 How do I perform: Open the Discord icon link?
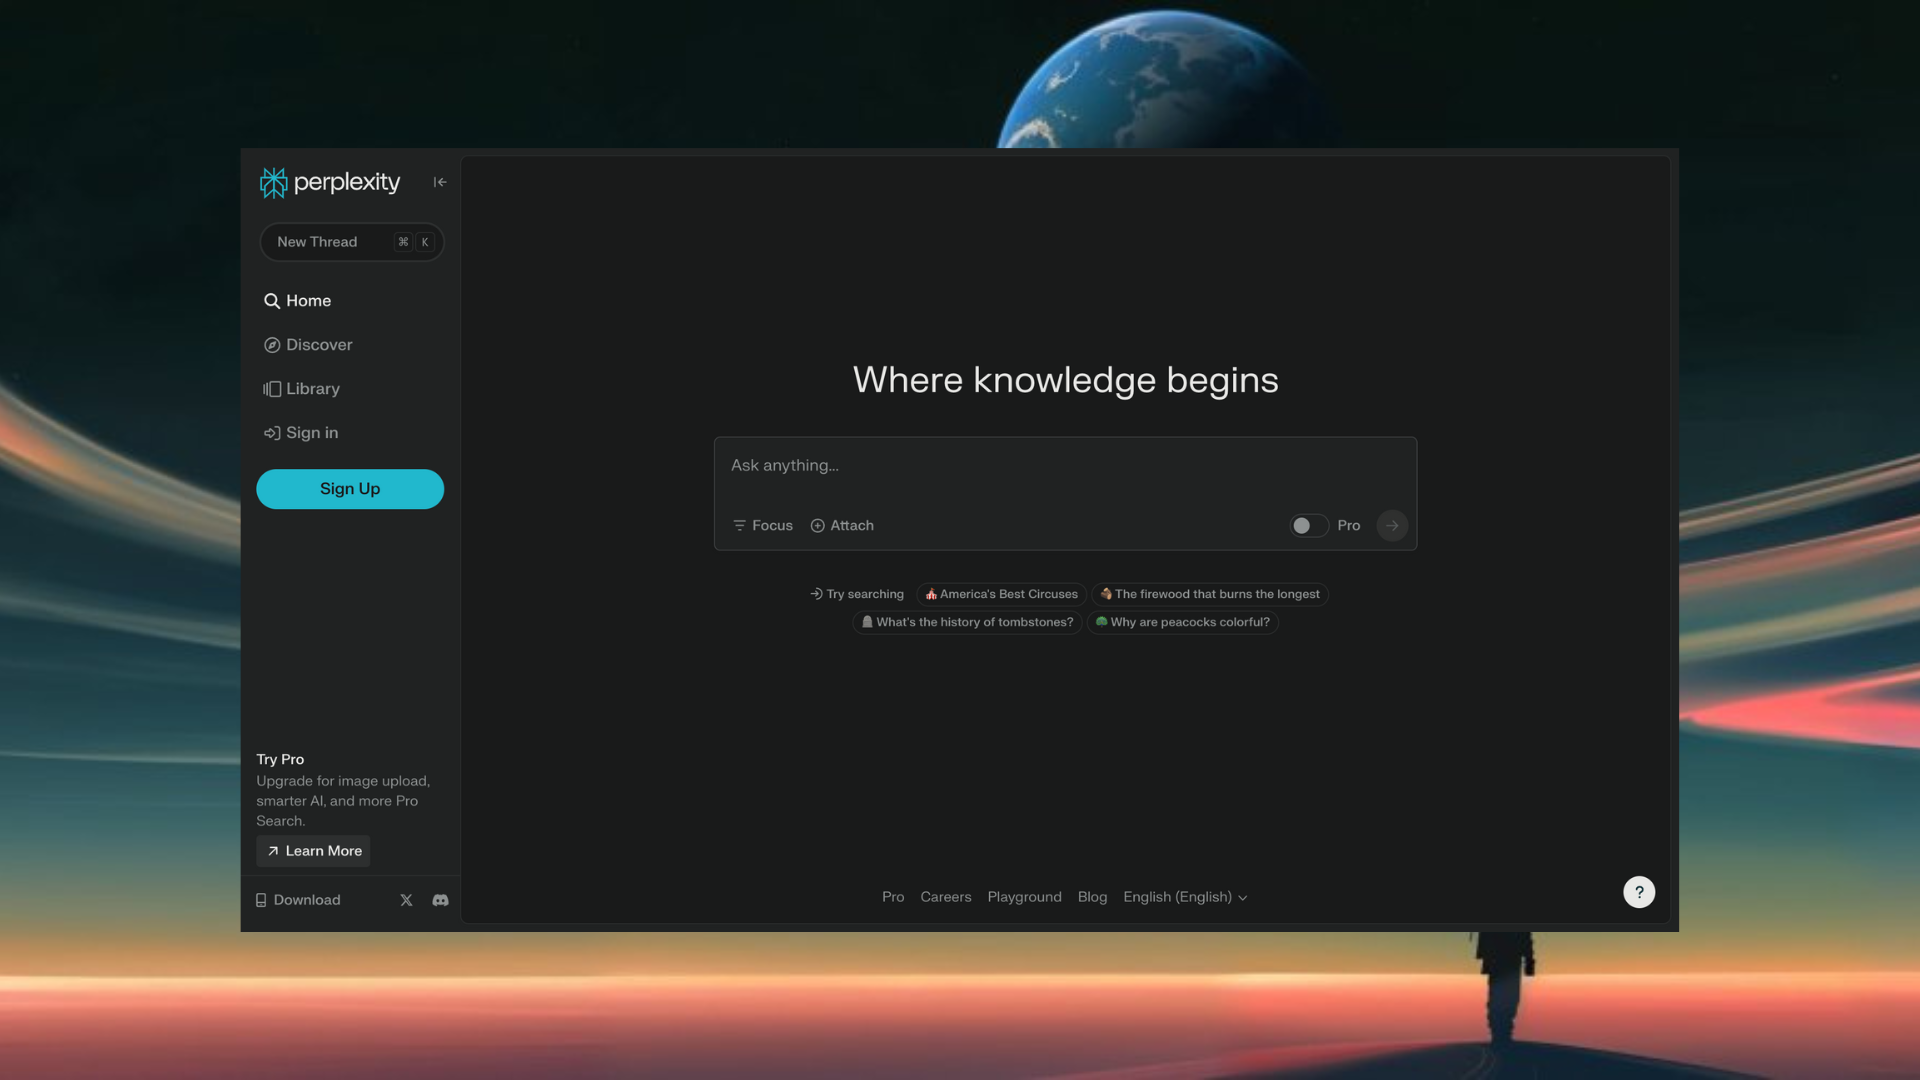440,900
